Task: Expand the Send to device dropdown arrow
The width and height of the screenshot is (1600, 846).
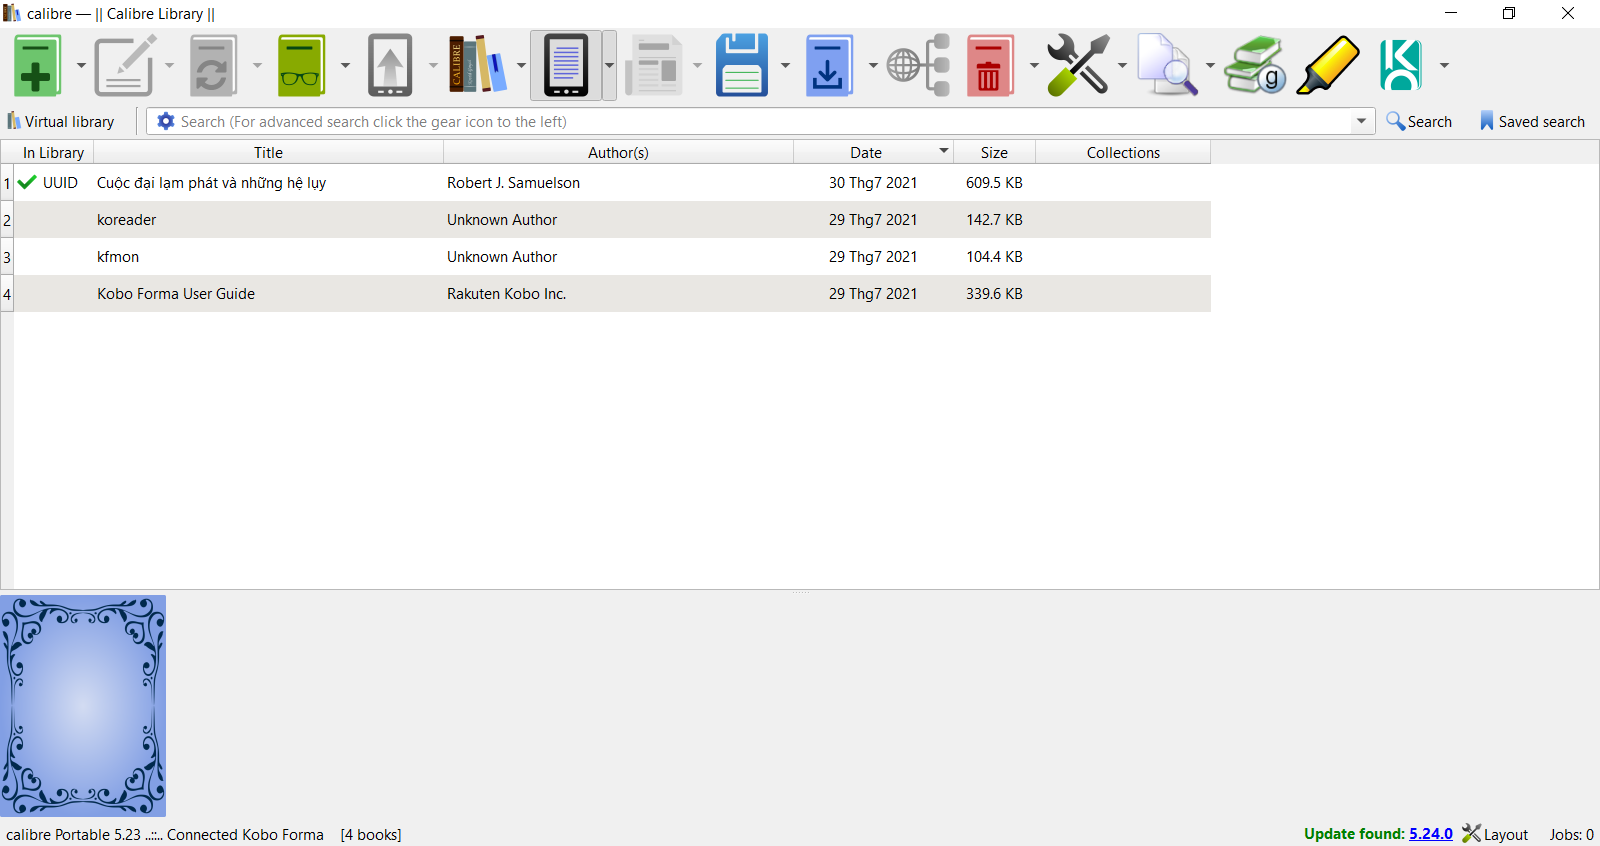Action: click(433, 66)
